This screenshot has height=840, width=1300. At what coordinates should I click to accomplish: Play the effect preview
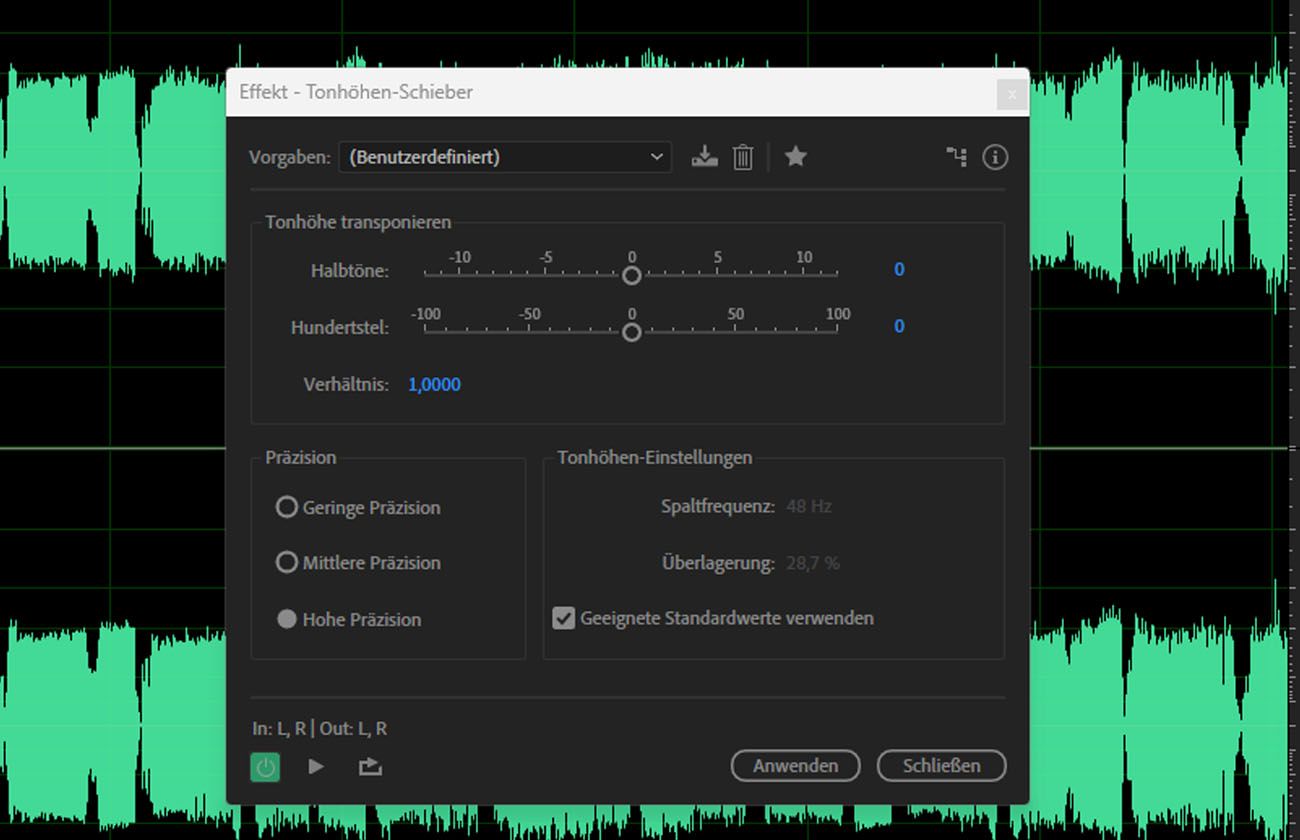(x=316, y=767)
